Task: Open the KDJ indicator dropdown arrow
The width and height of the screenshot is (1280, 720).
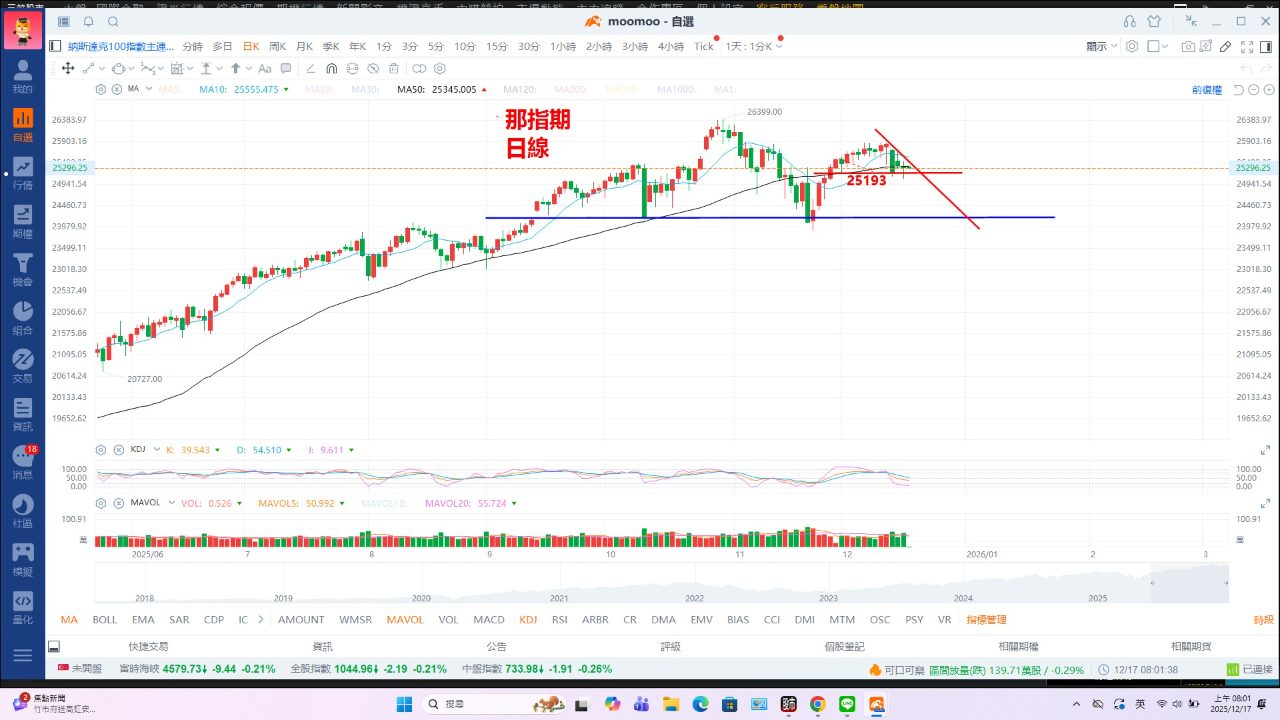Action: coord(150,450)
